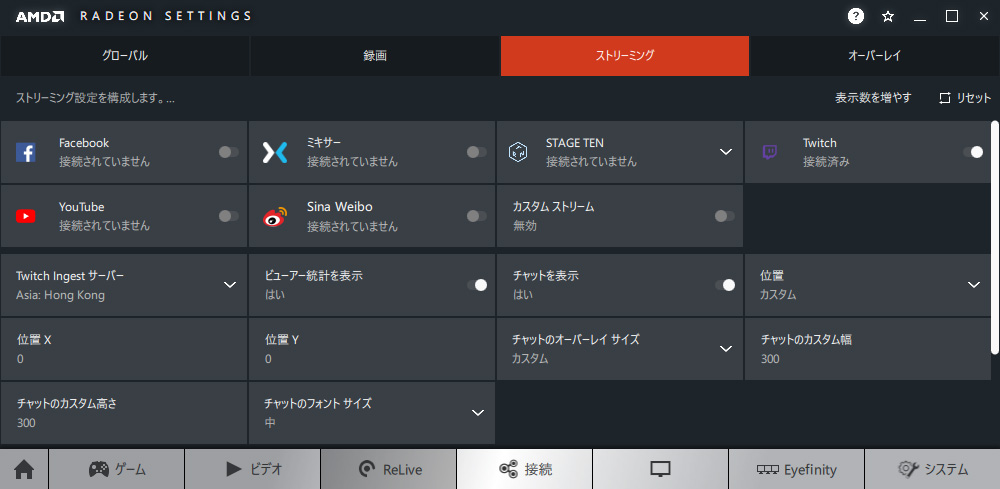
Task: Turn off チャットを表示 switch
Action: click(724, 285)
